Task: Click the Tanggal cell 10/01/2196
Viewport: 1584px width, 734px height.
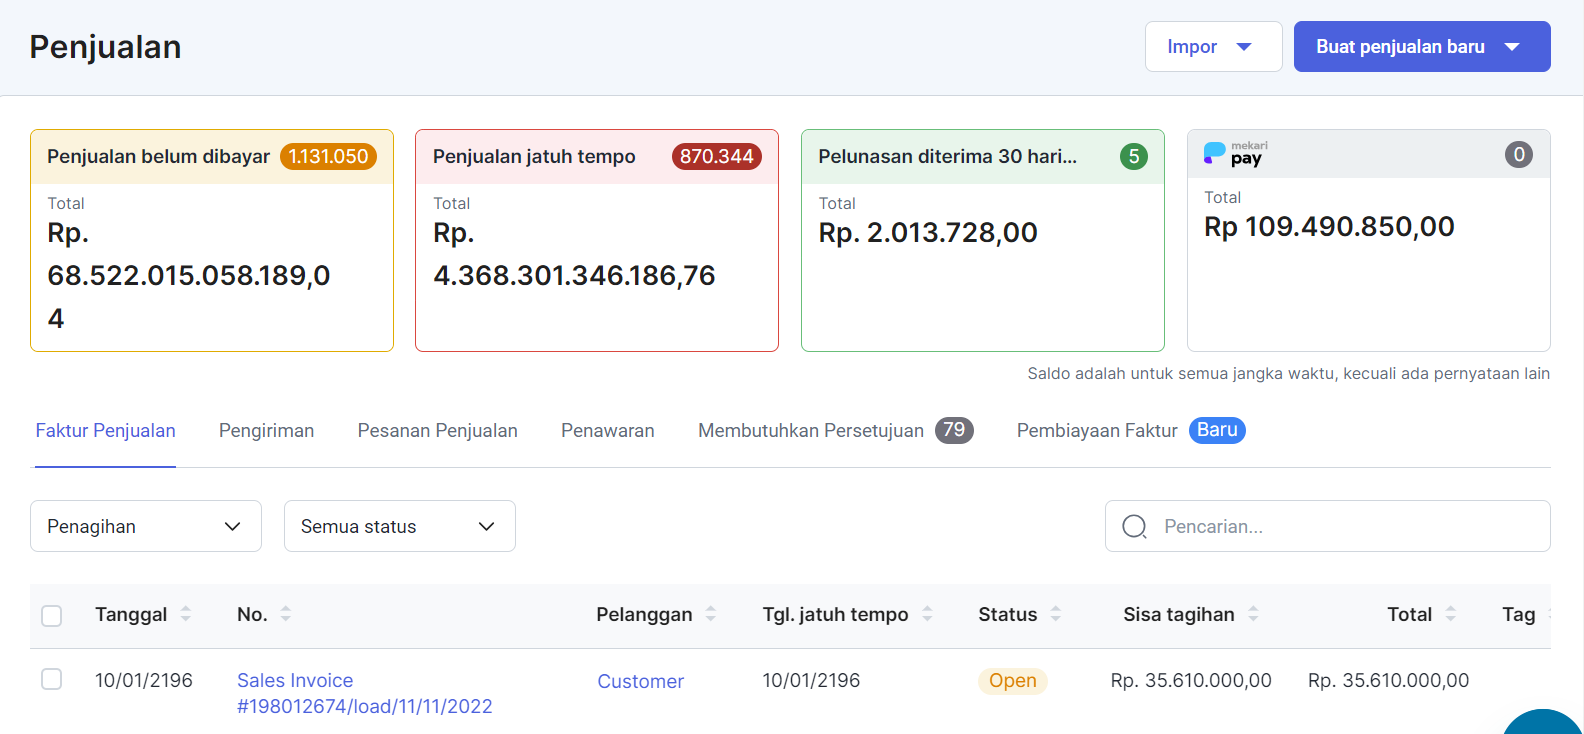Action: click(144, 680)
